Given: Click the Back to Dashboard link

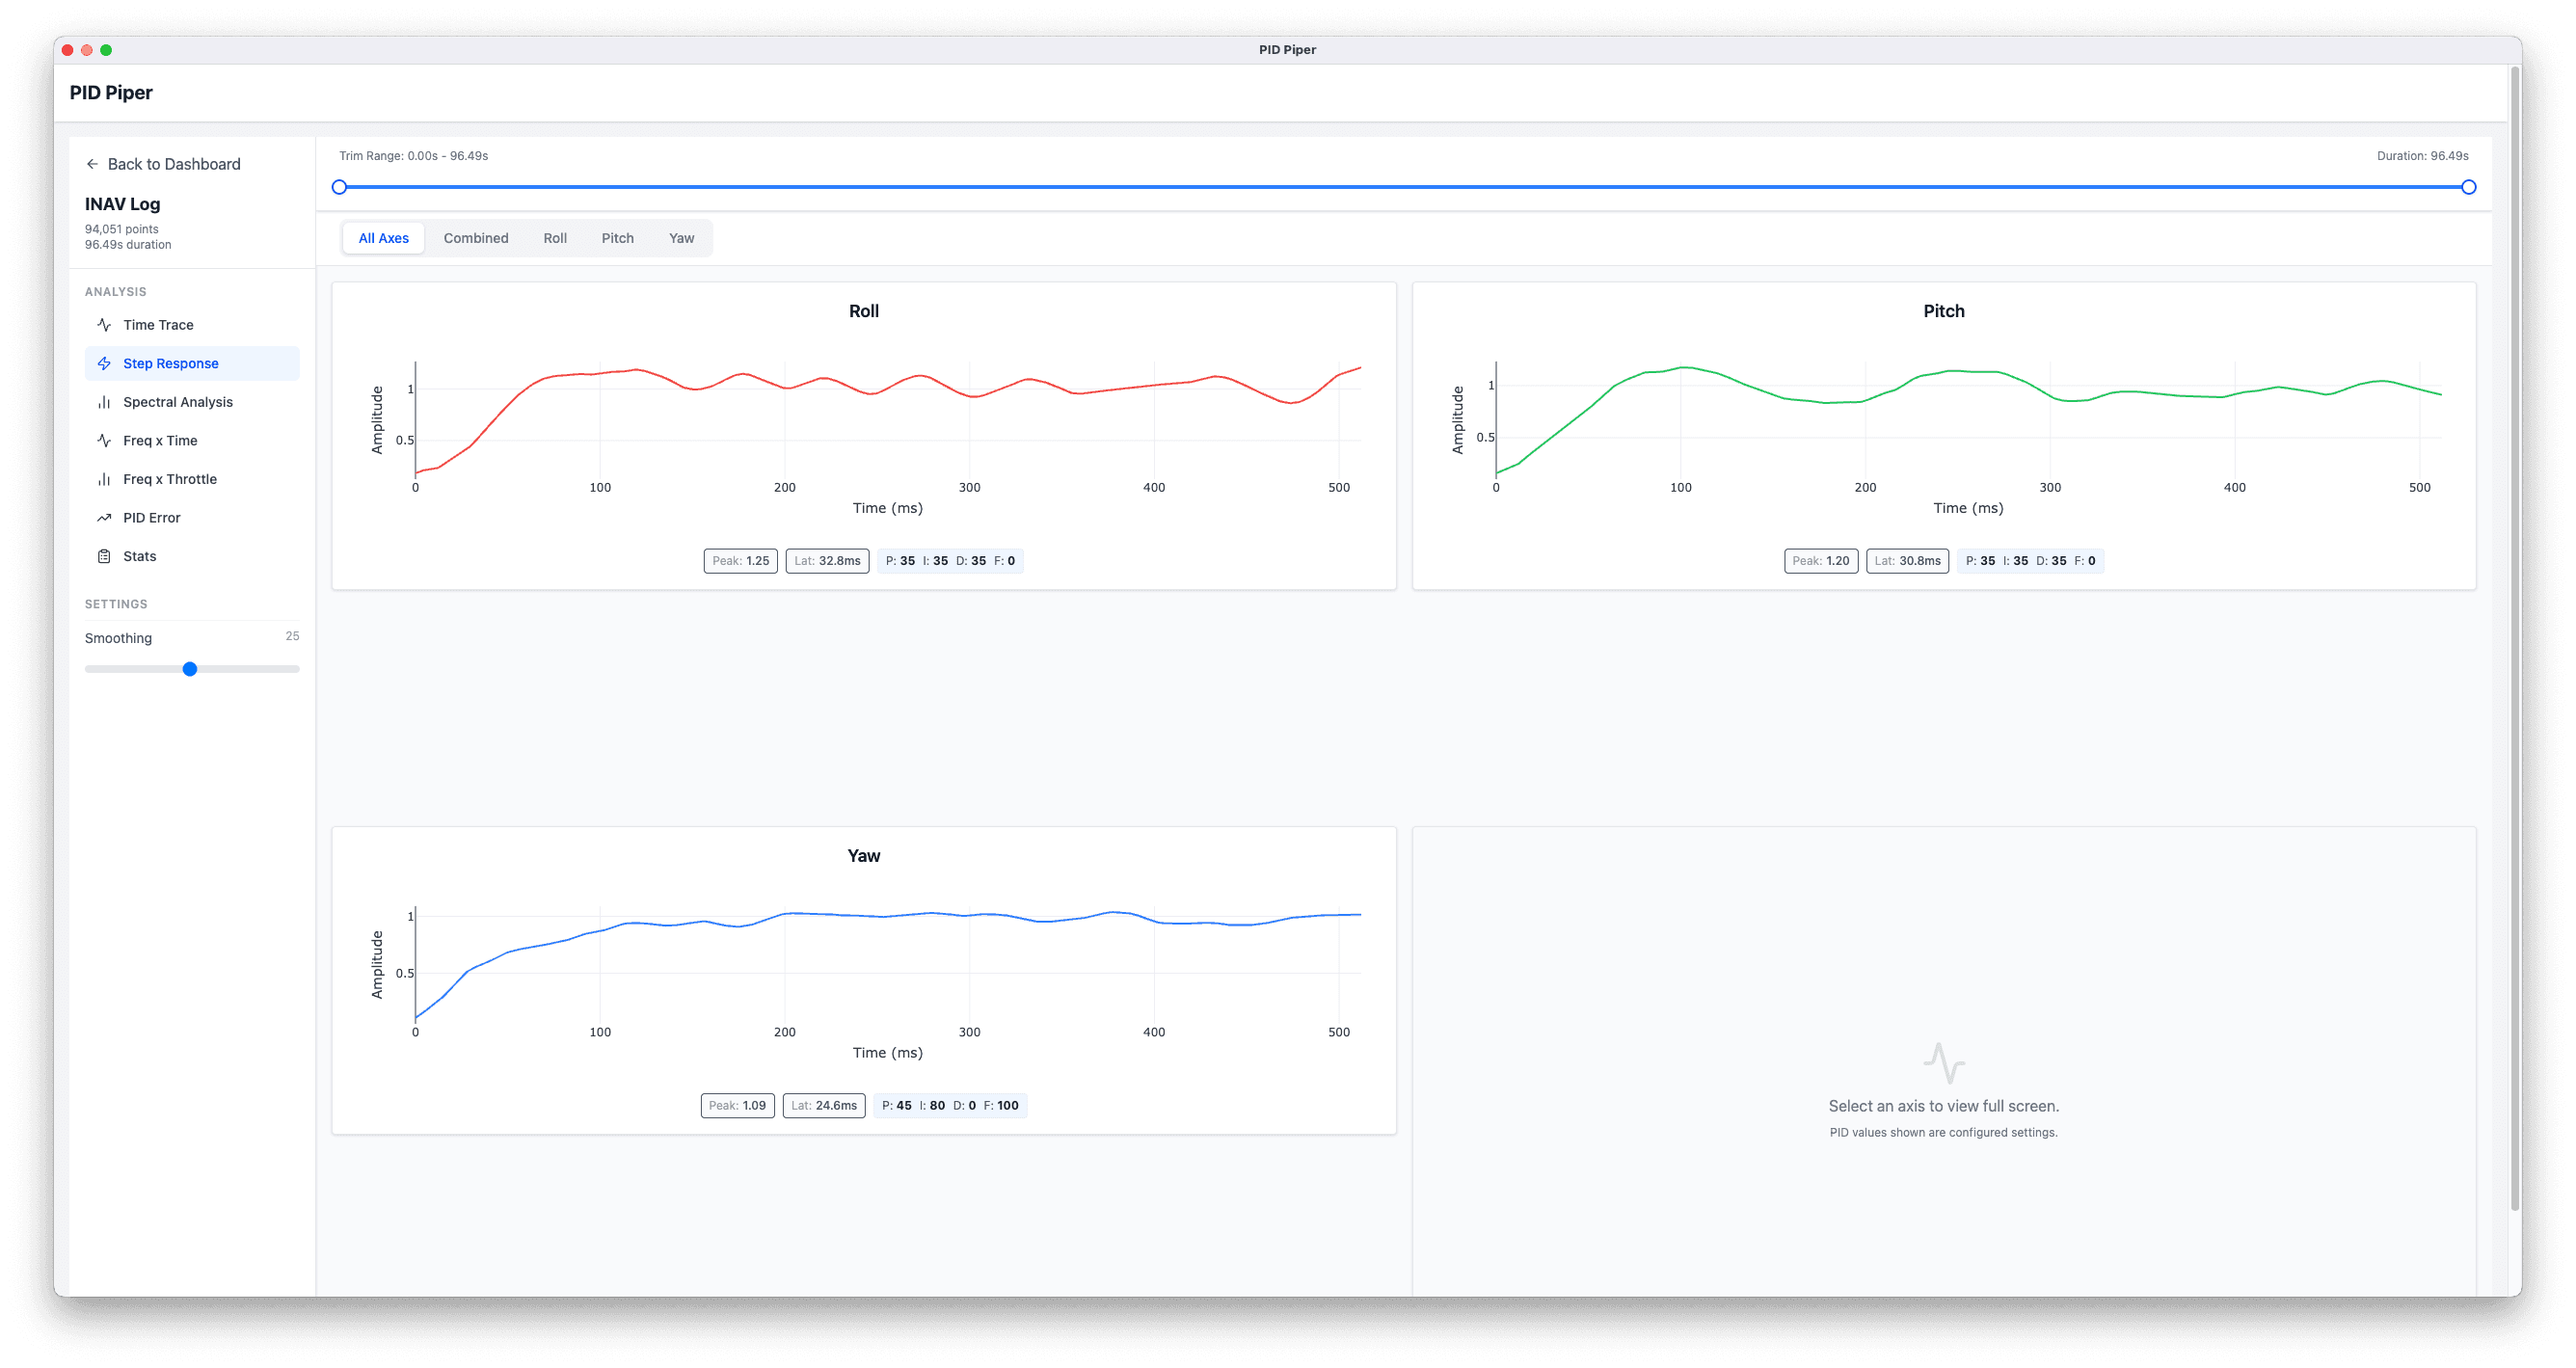Looking at the screenshot, I should pos(175,163).
